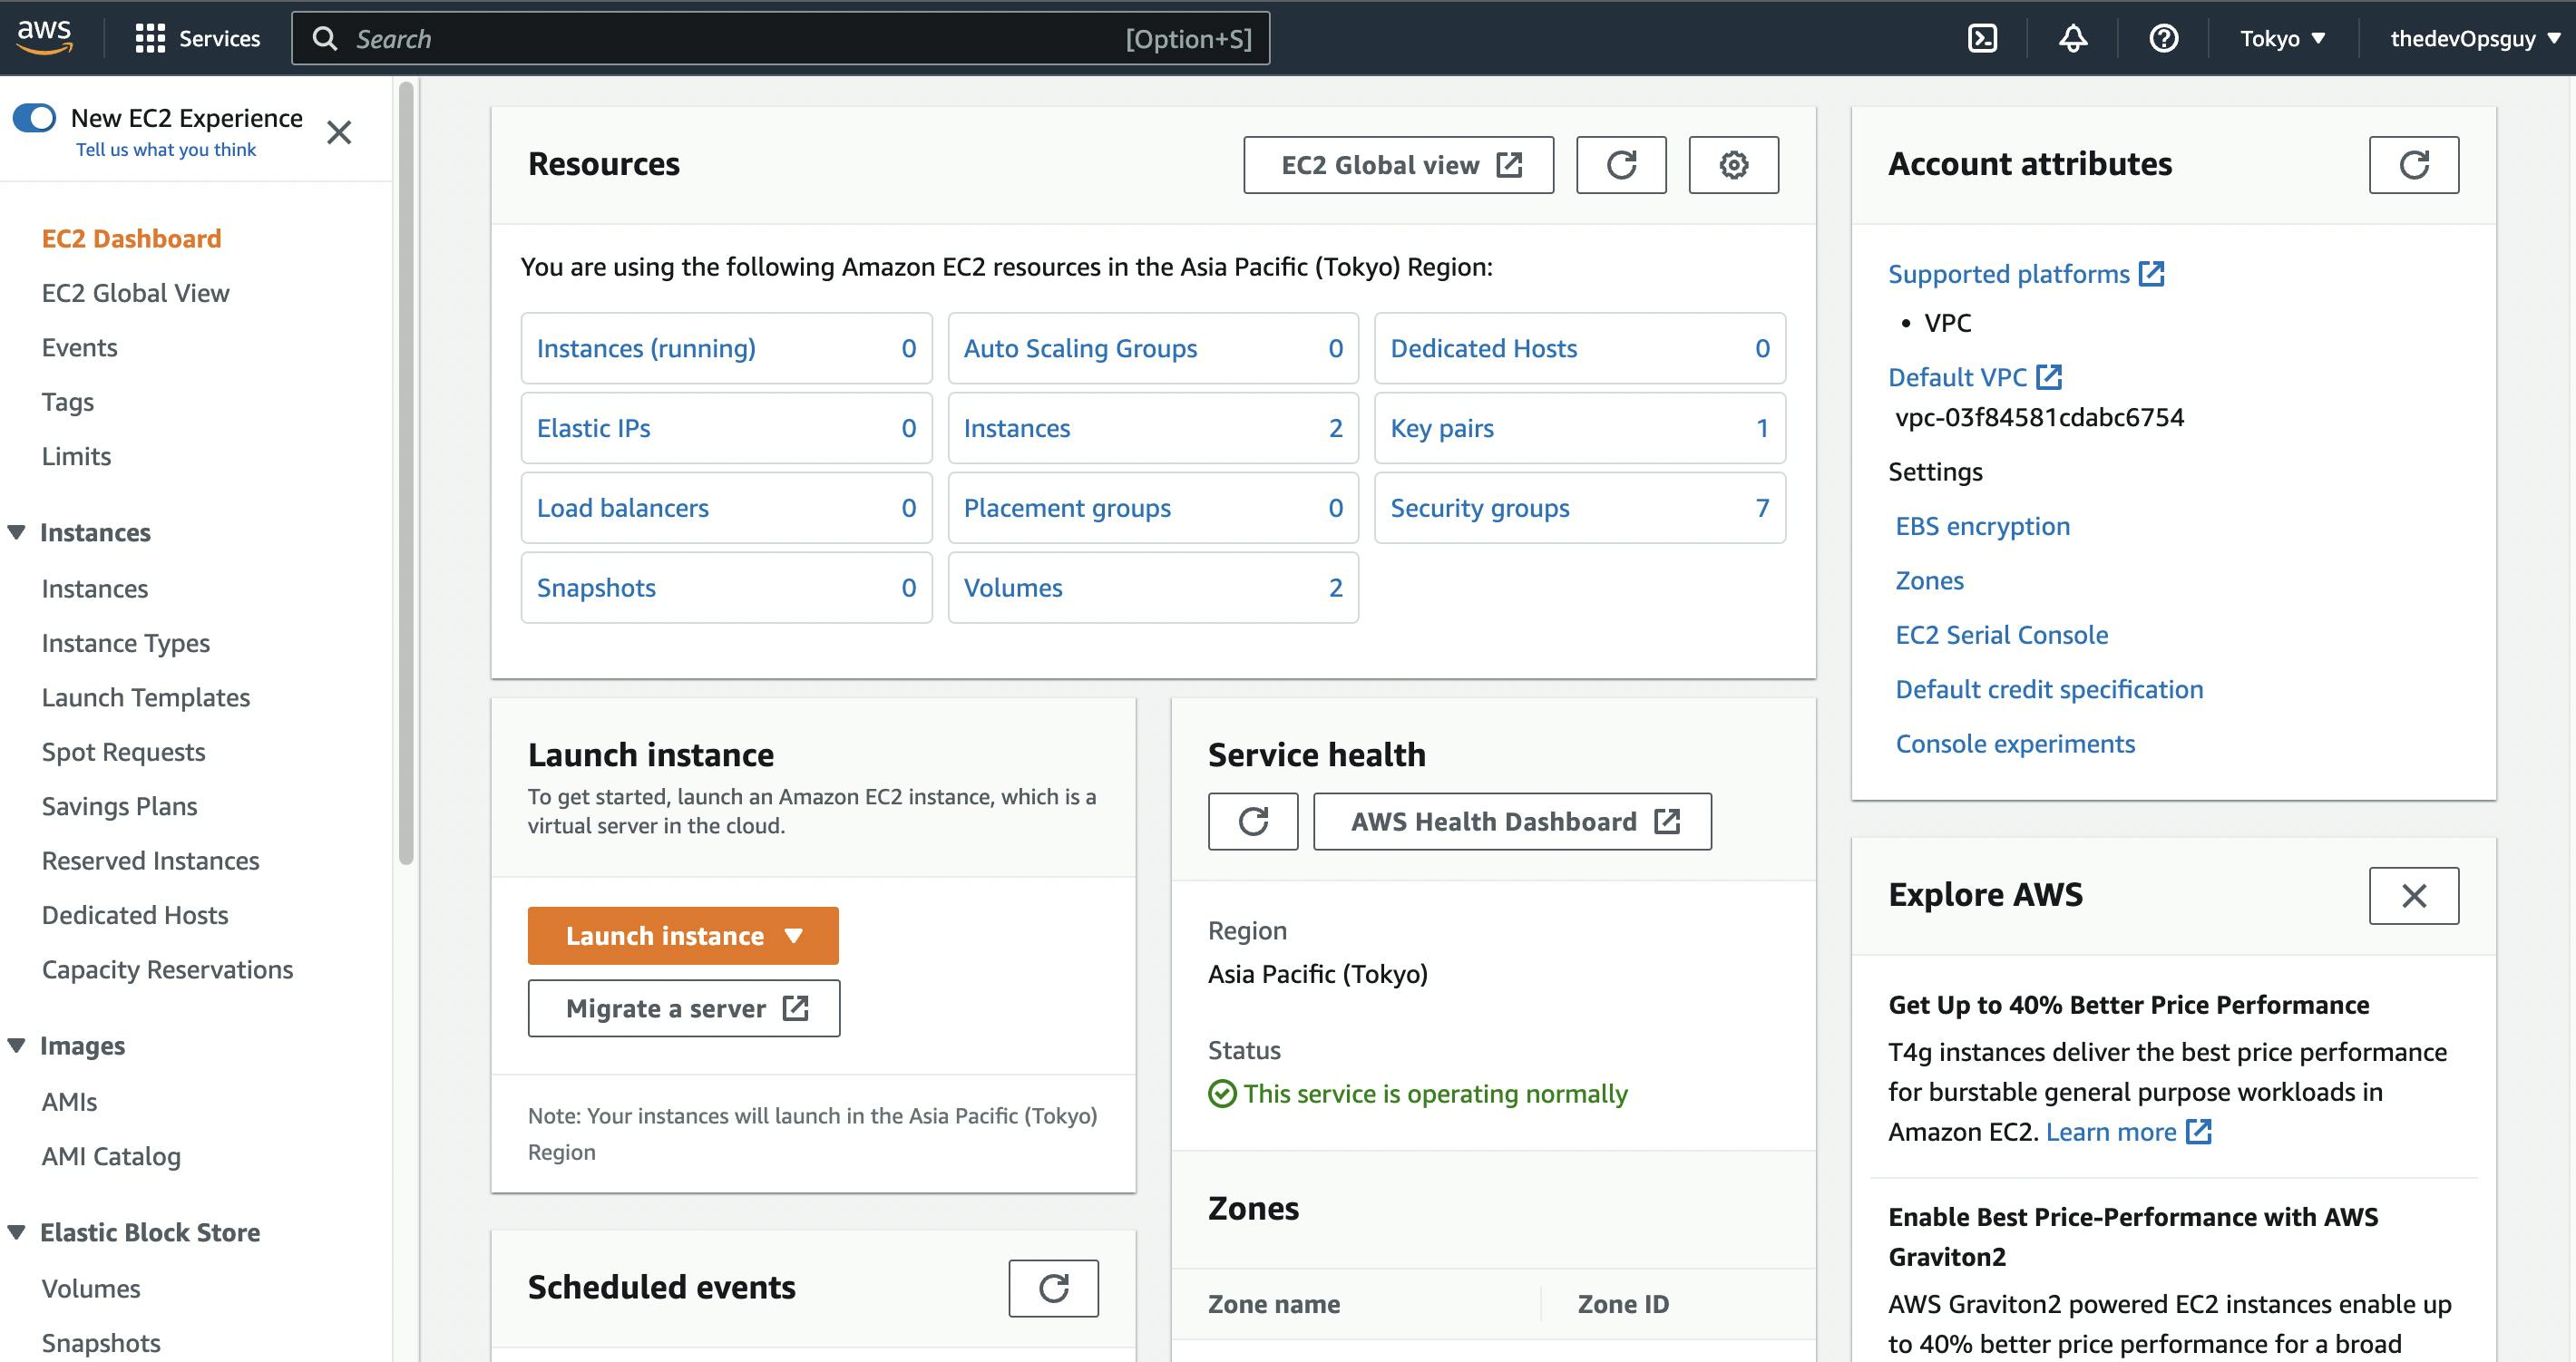Open Console experiments link
Screen dimensions: 2576x1362
coord(2015,744)
